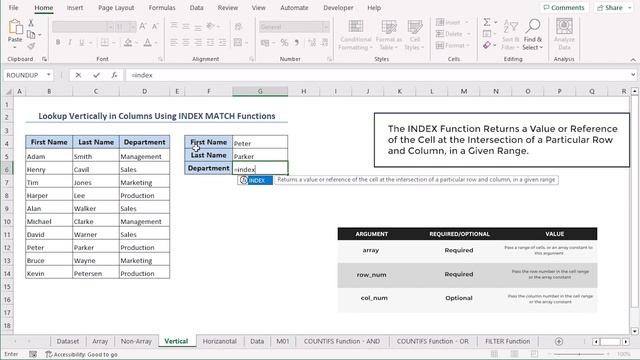Click the Cut scissors icon
This screenshot has width=640, height=360.
coord(31,23)
